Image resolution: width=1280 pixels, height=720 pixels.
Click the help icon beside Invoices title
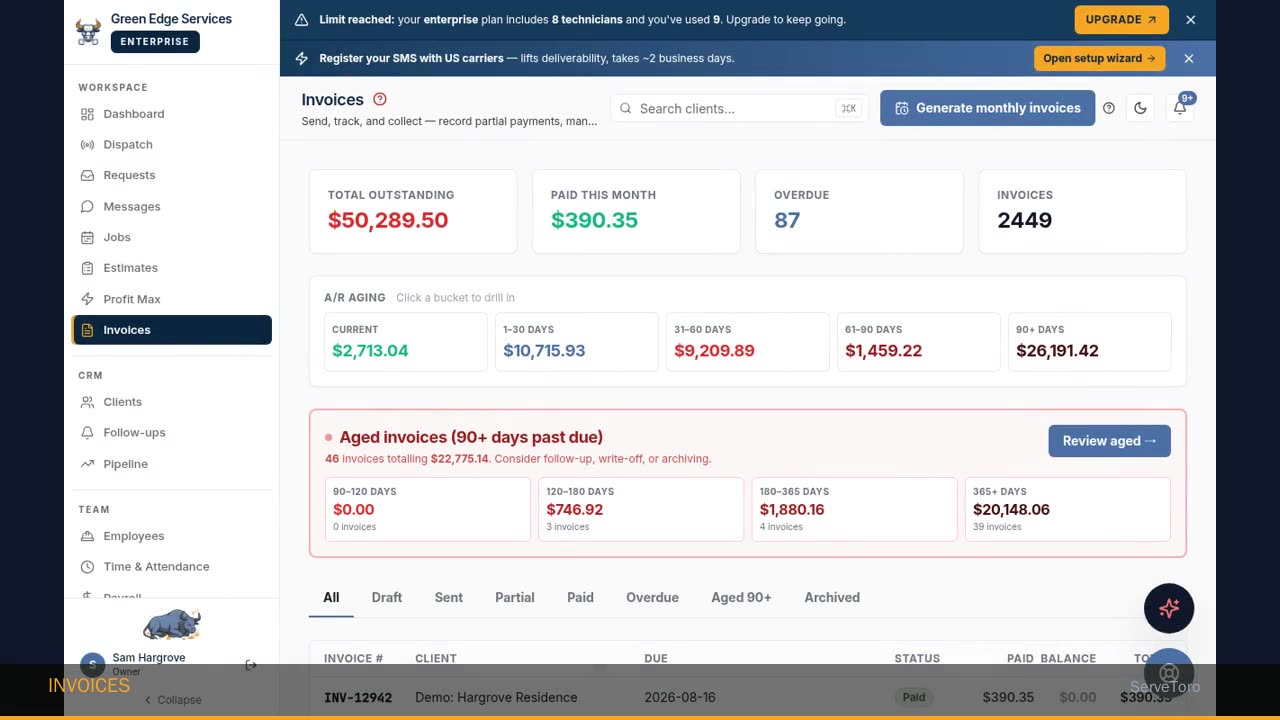coord(380,99)
